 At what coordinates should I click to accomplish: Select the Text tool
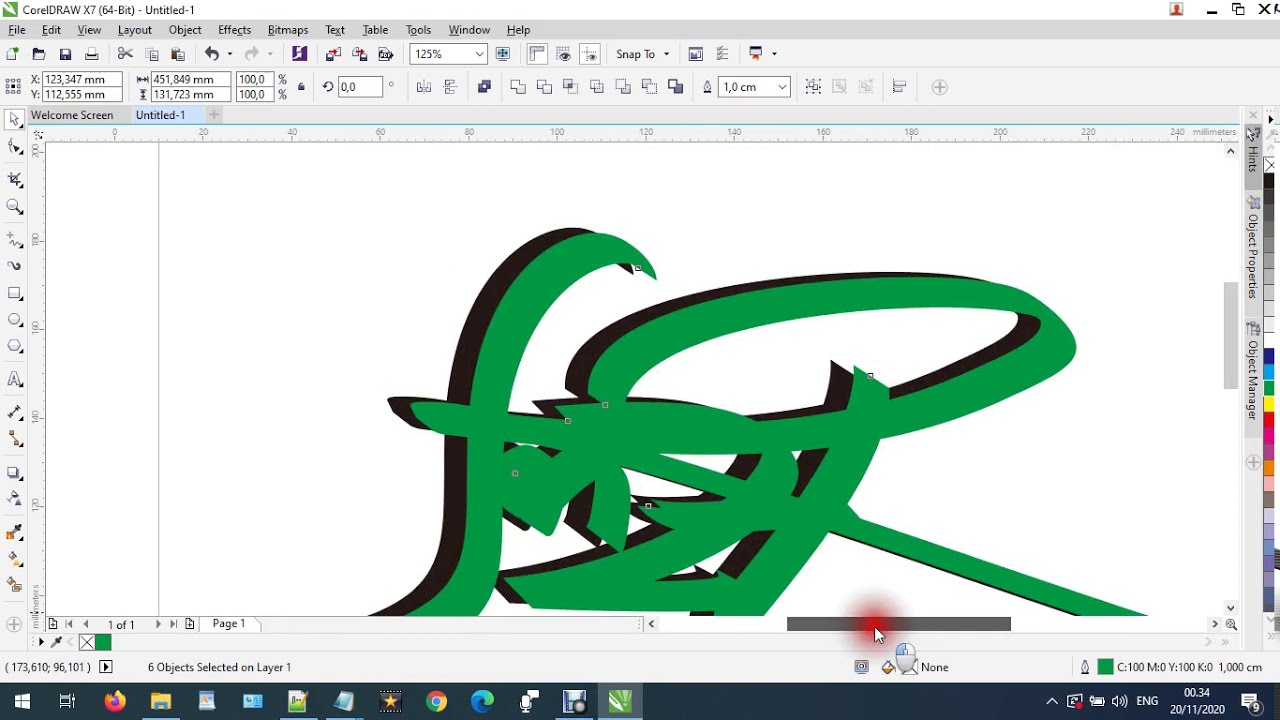(x=15, y=380)
